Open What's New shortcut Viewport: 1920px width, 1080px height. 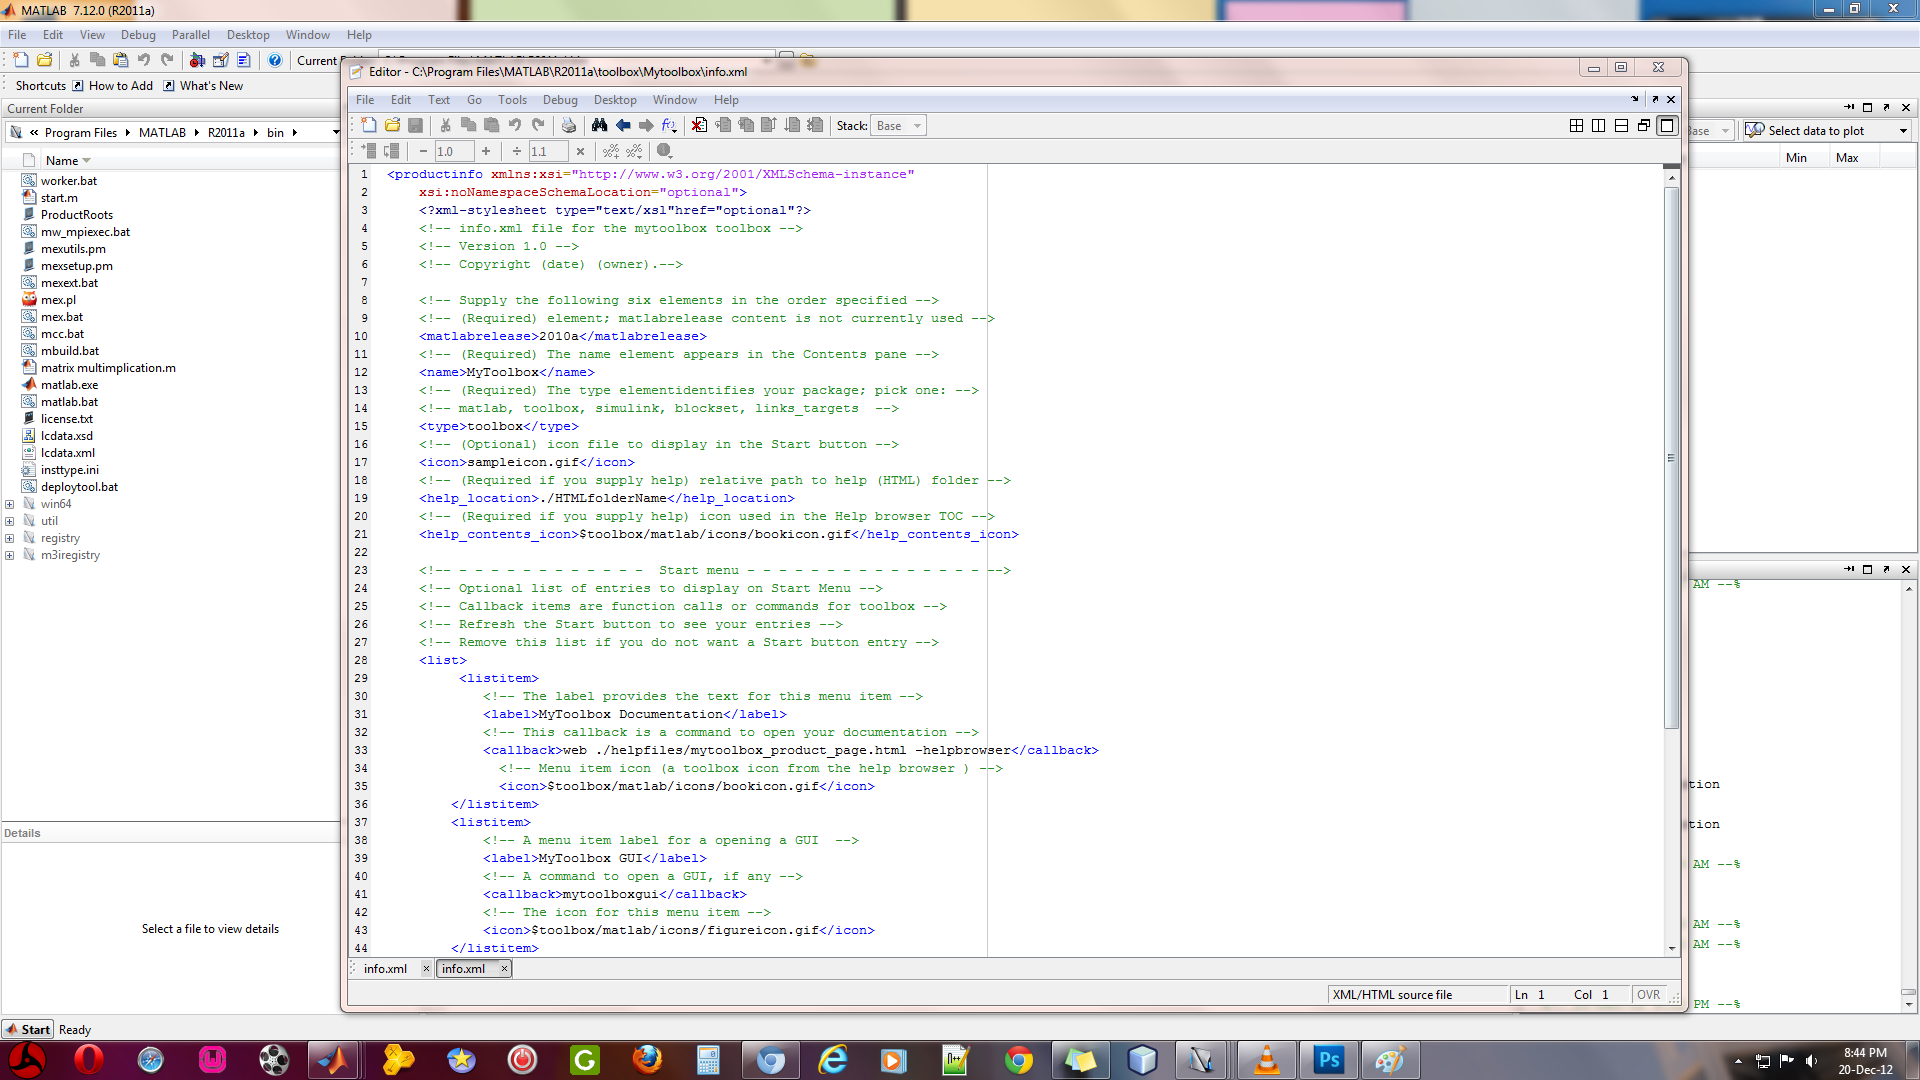tap(204, 86)
